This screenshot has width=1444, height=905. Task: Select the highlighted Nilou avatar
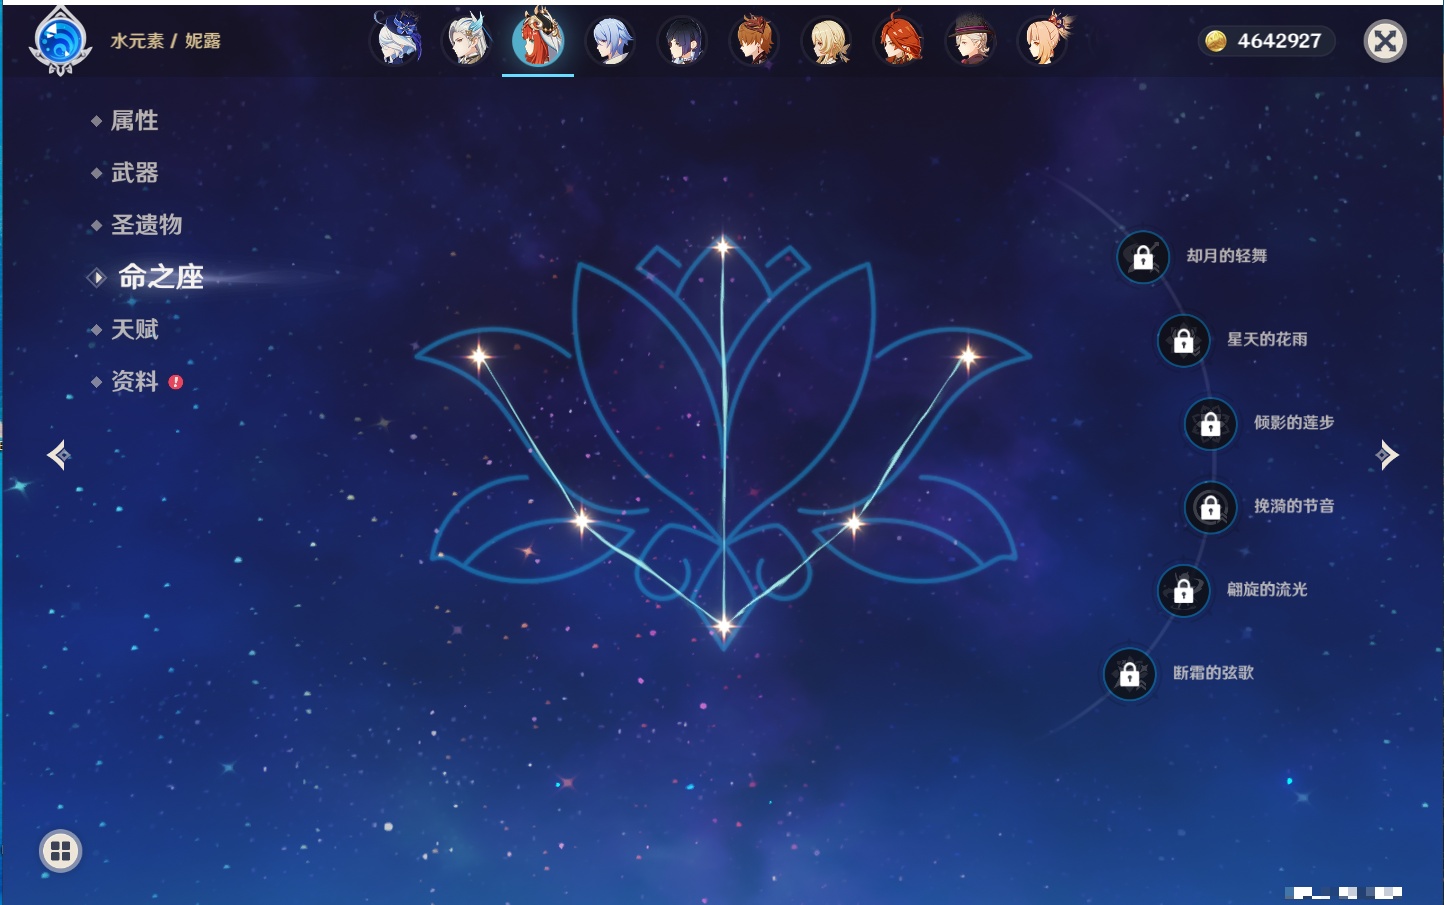538,40
